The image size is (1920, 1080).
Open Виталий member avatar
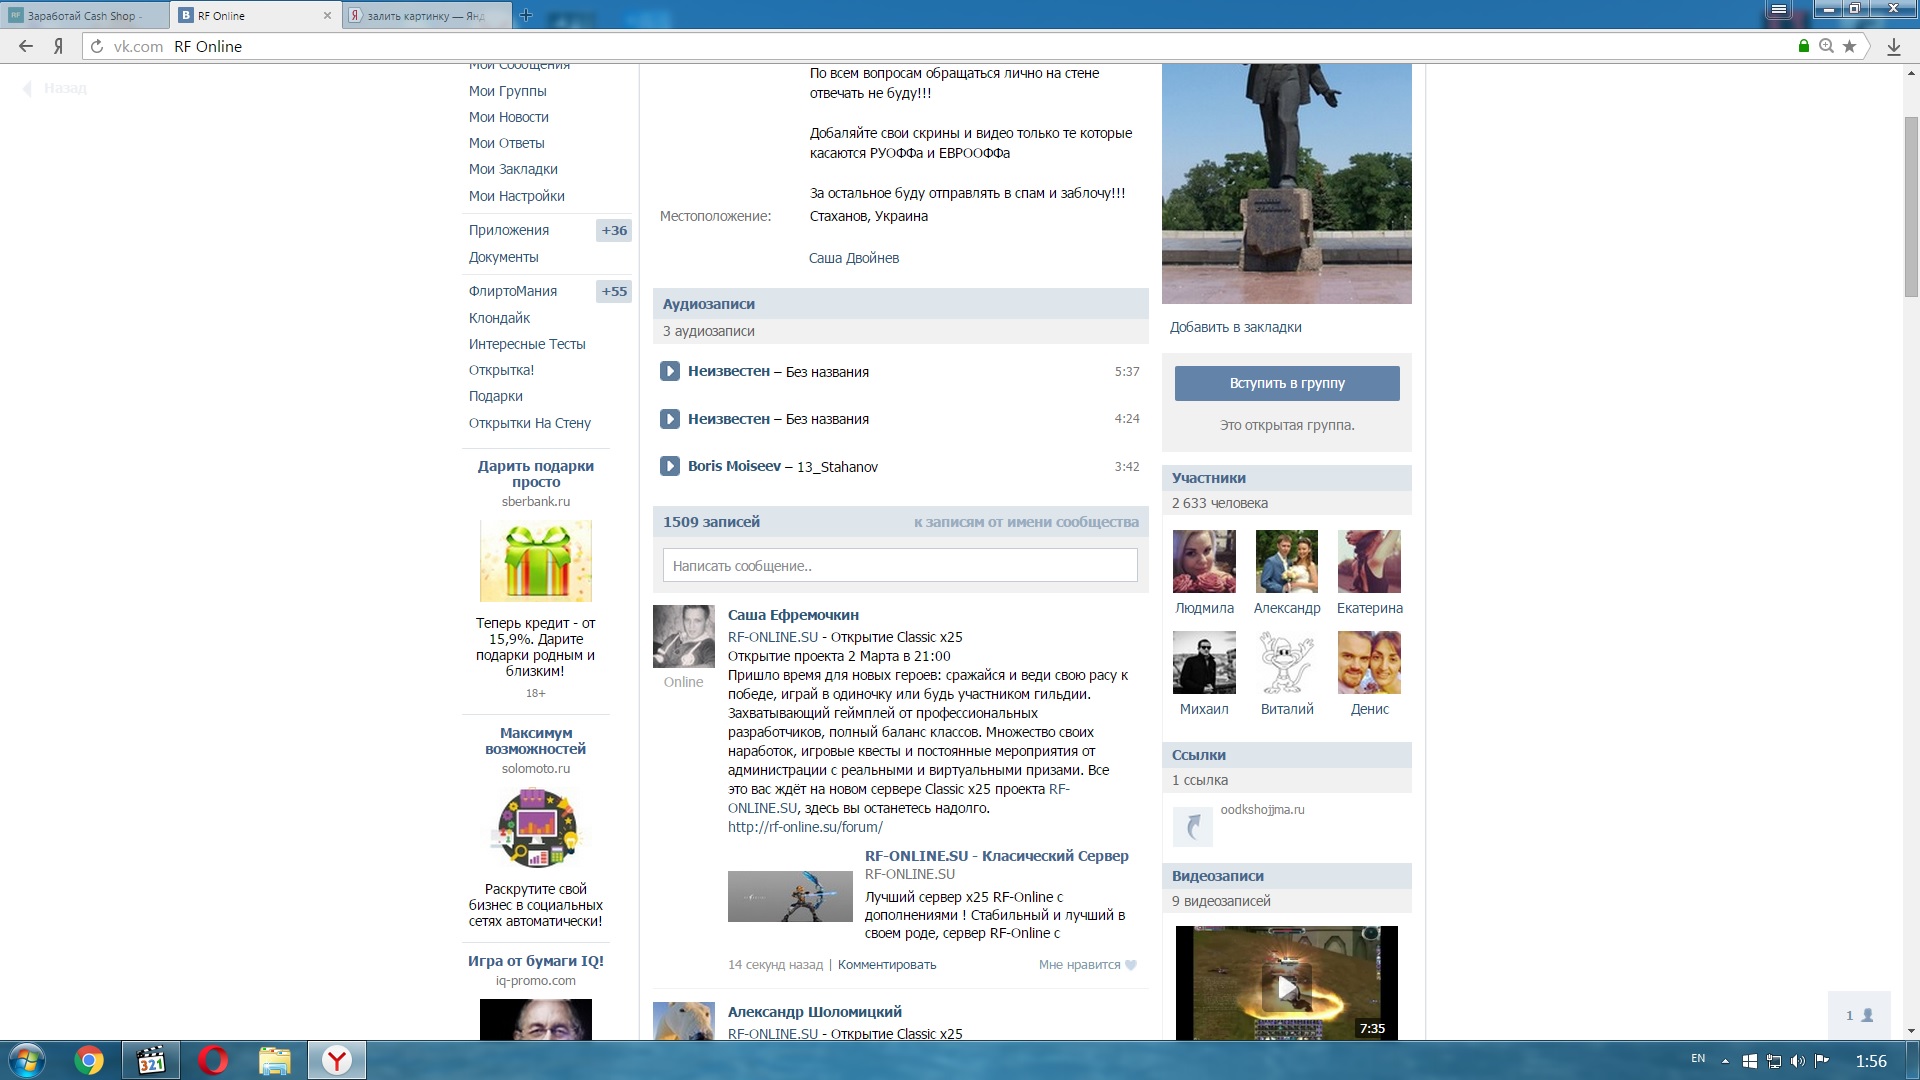(1286, 662)
